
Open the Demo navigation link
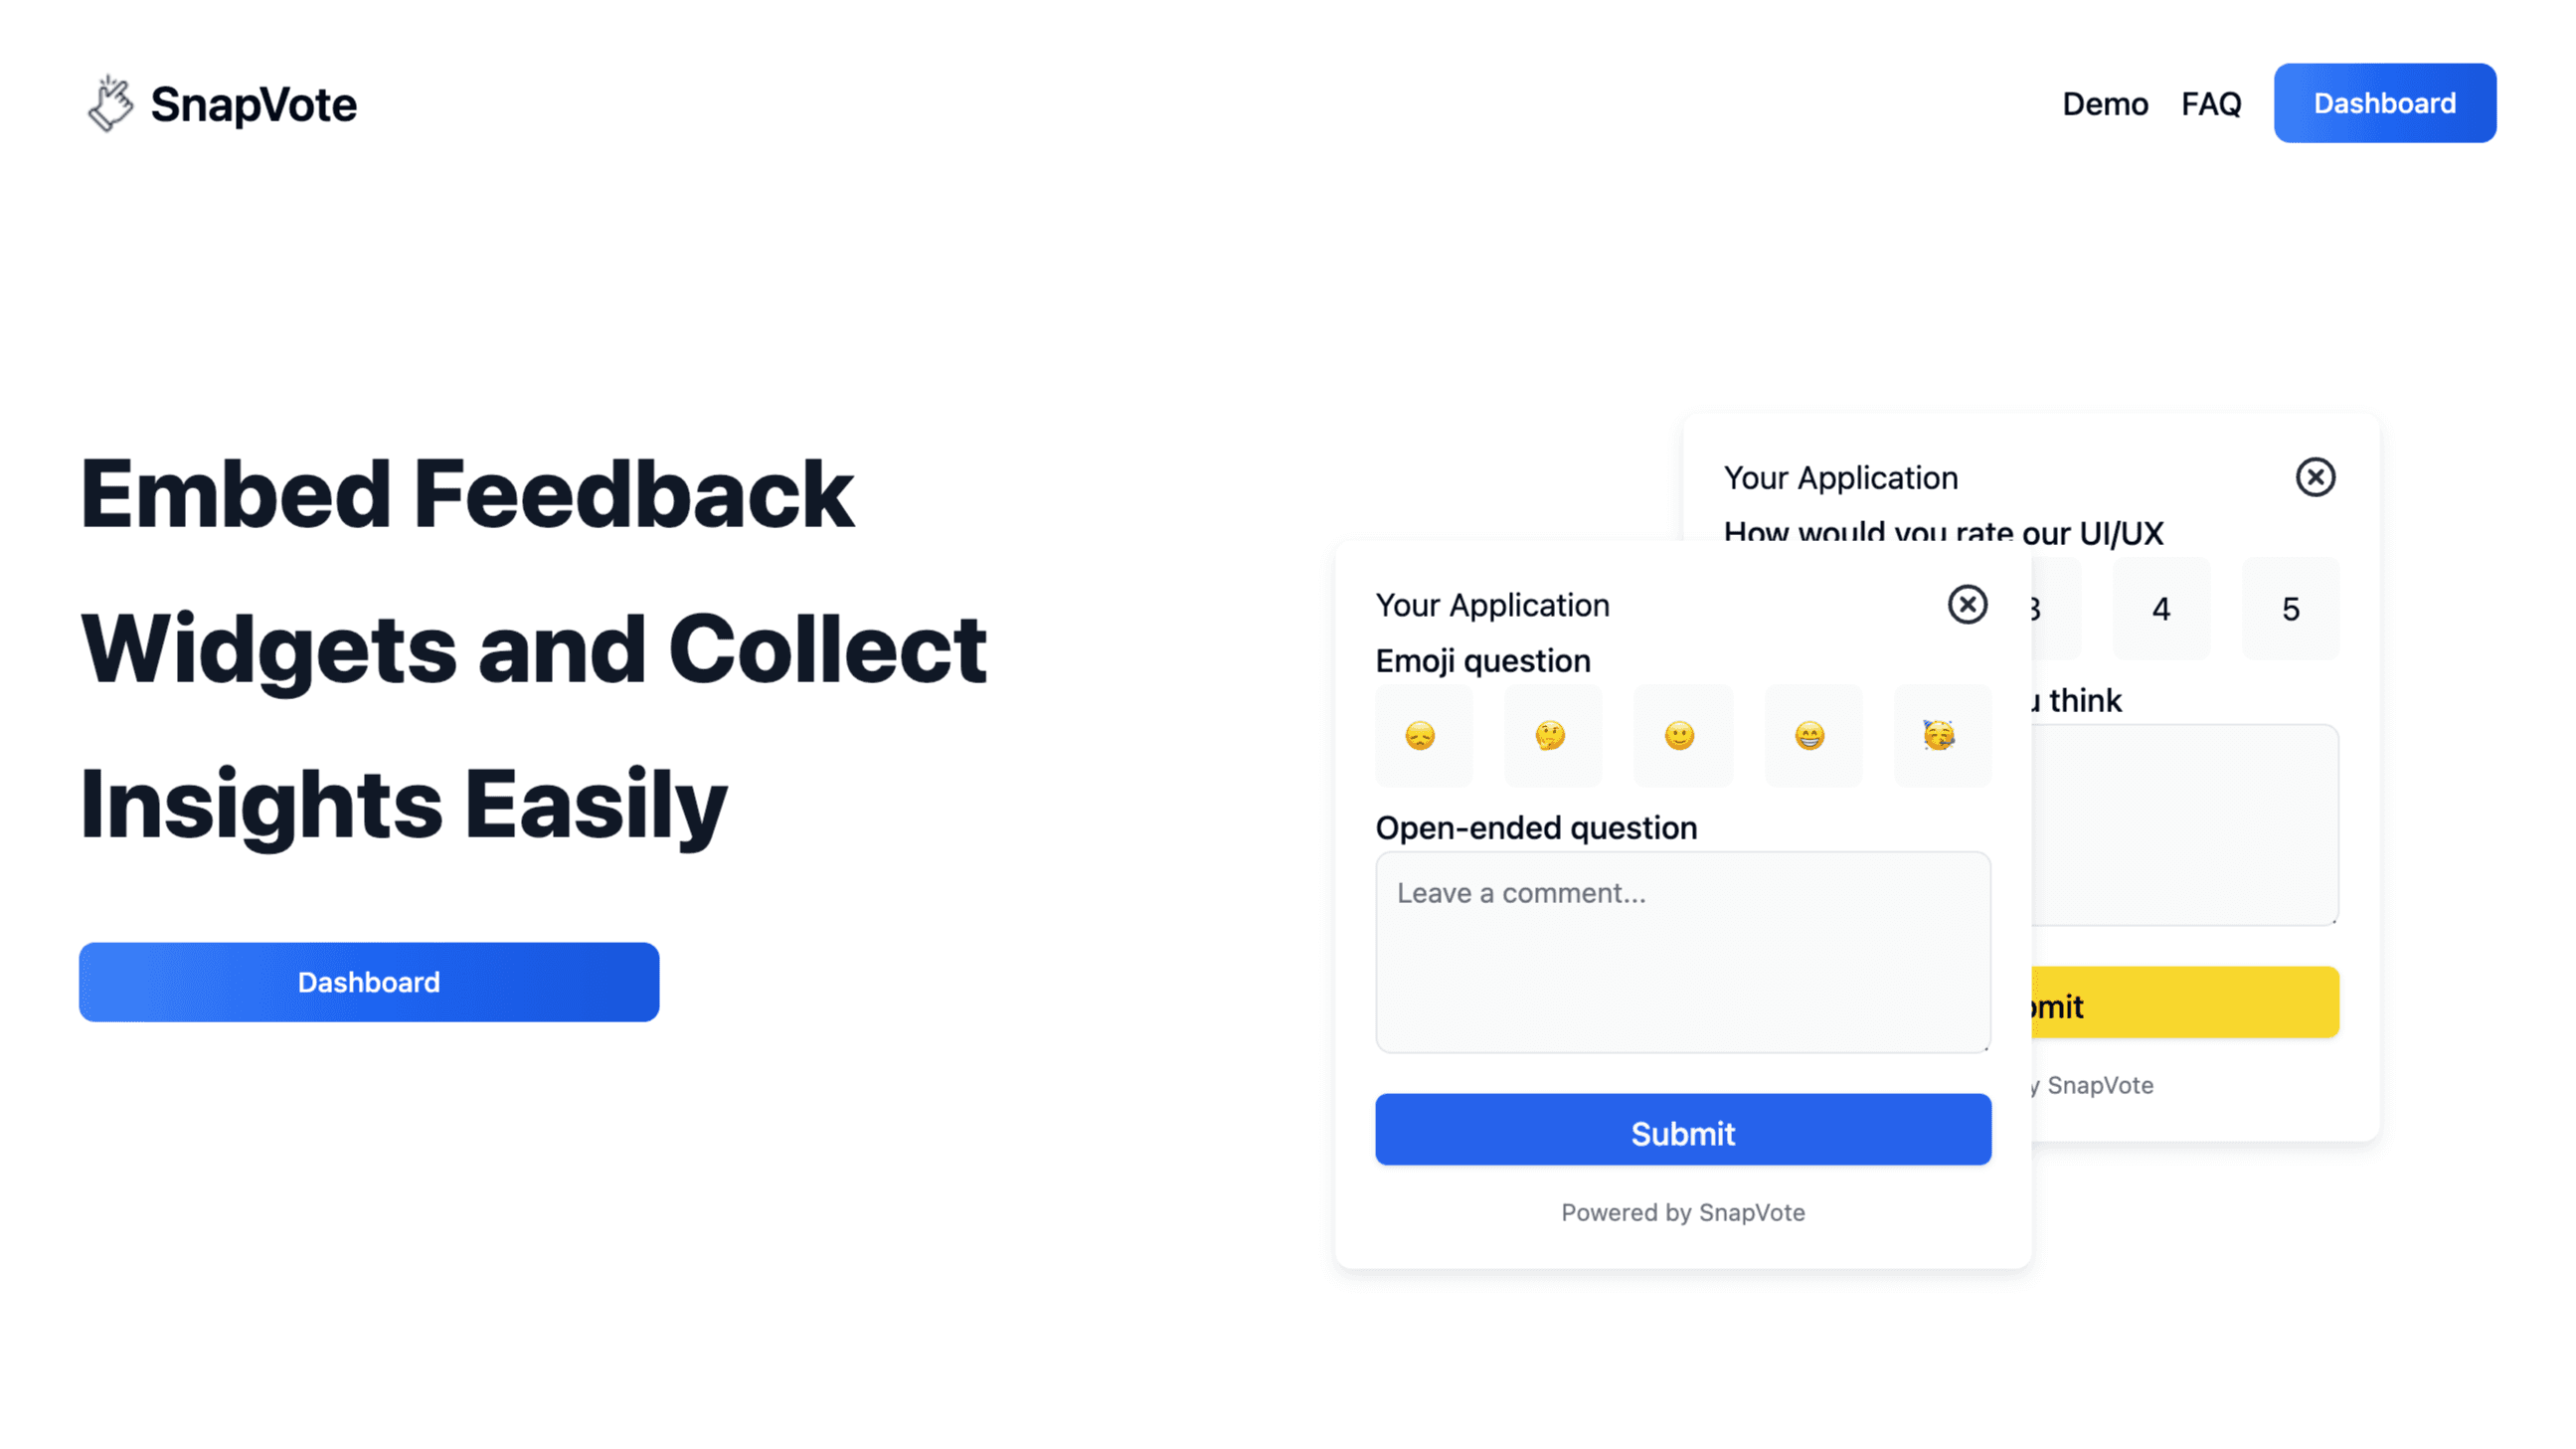(x=2104, y=104)
